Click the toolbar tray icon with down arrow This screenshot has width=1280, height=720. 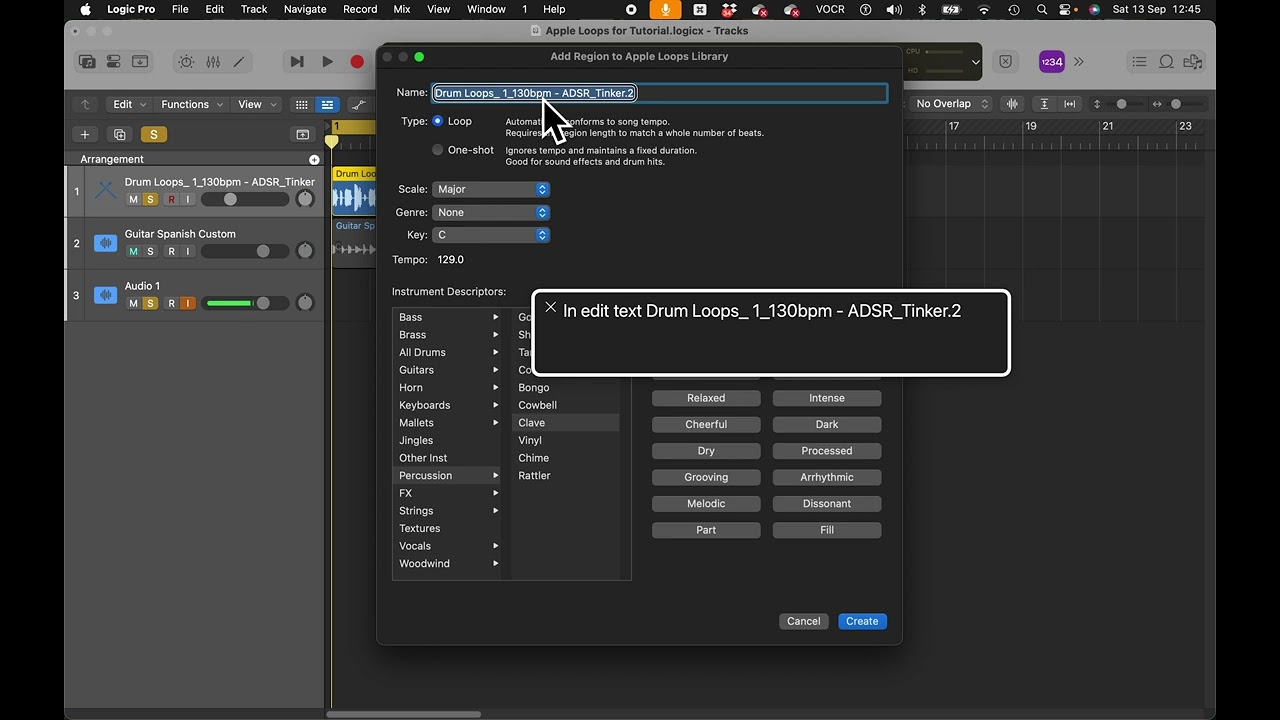[140, 62]
